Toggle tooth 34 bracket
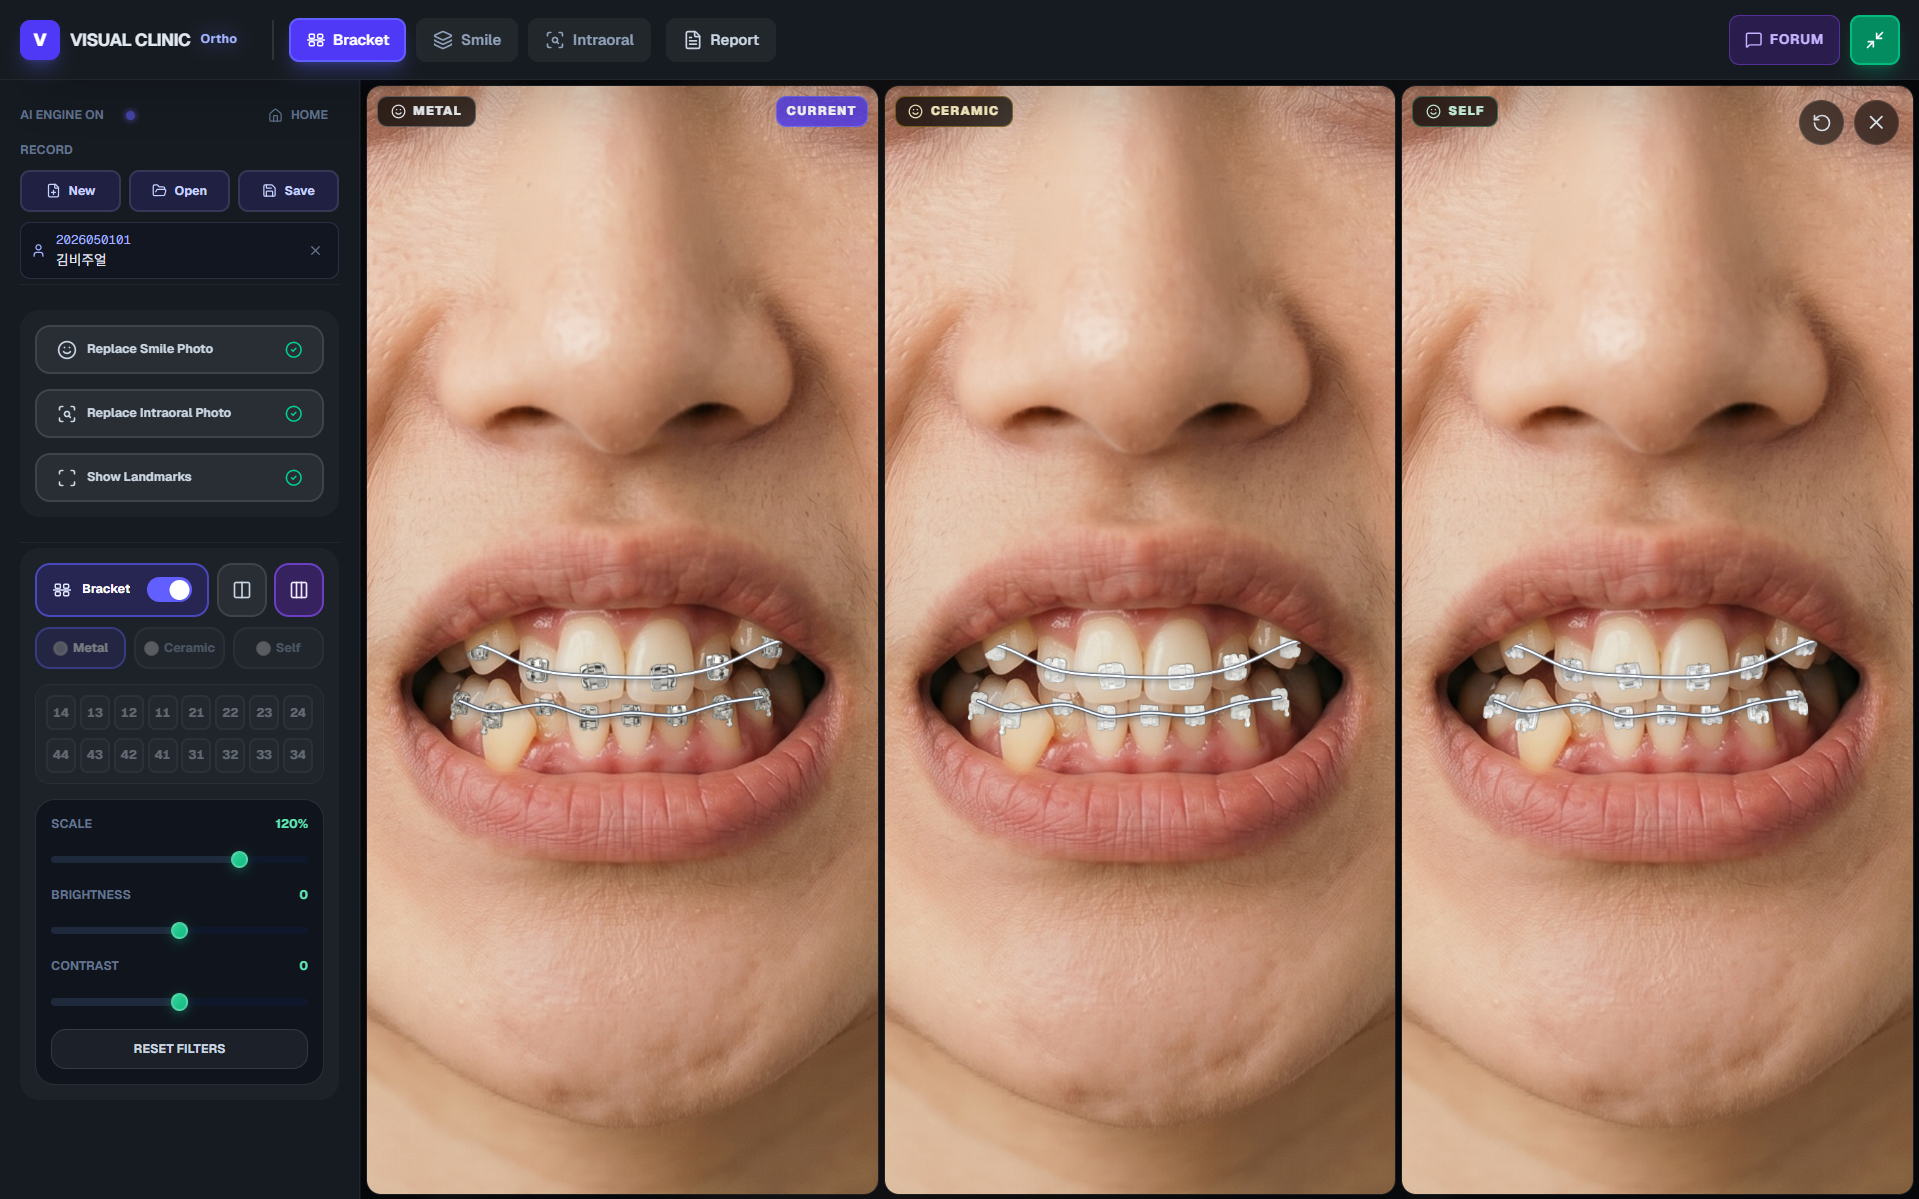1919x1199 pixels. point(298,754)
